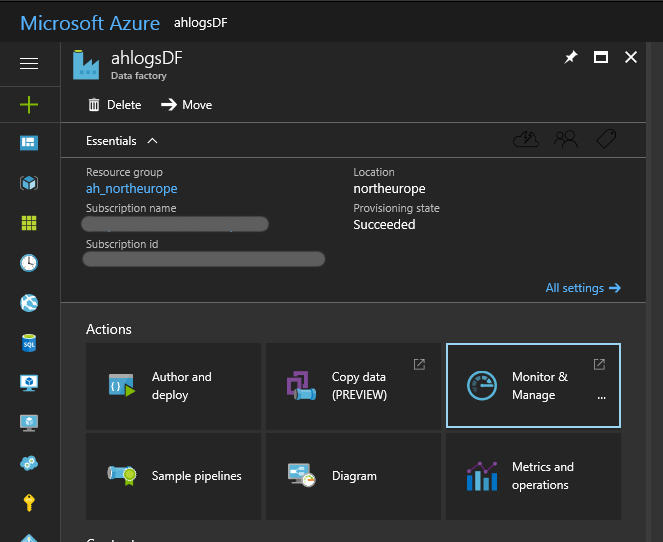Click the Actions section heading

109,329
